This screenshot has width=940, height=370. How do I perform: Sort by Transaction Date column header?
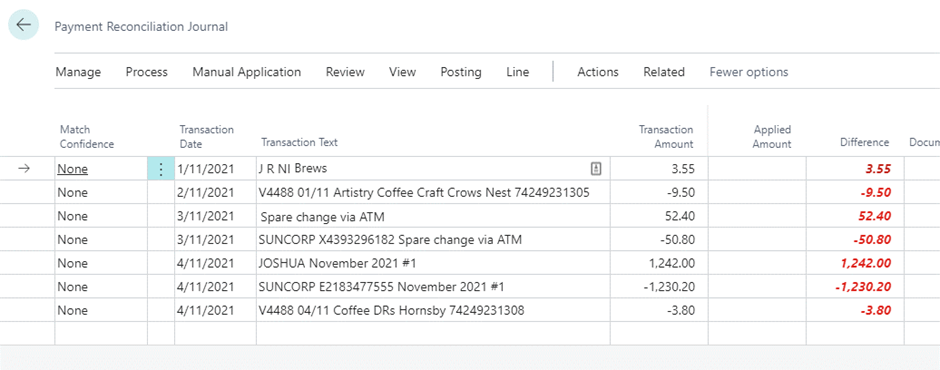[207, 137]
